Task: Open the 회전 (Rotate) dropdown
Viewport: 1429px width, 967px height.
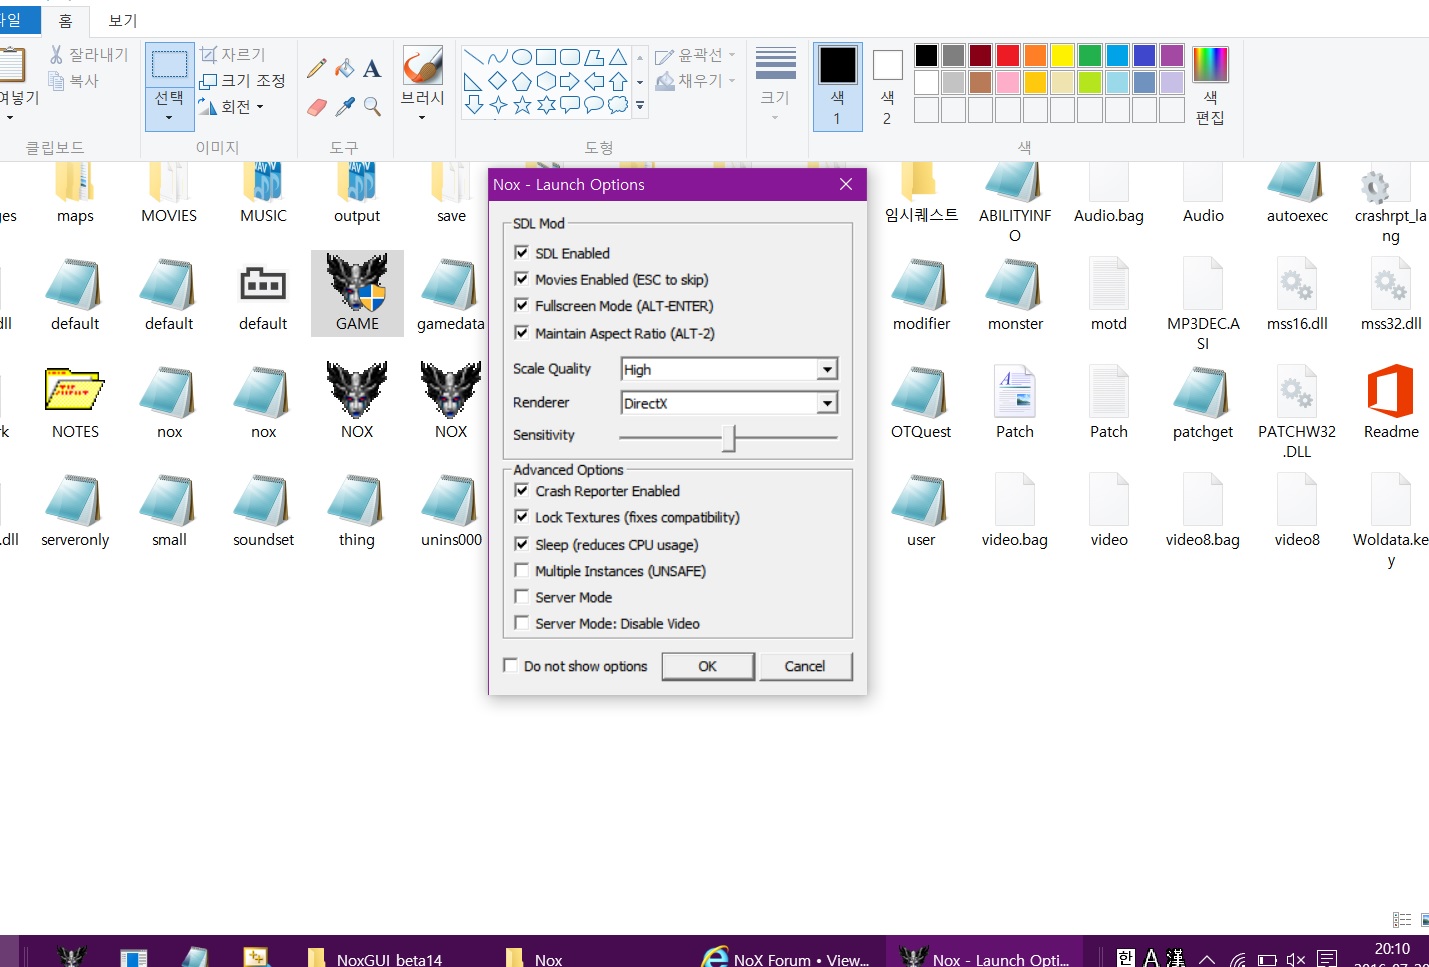Action: (x=232, y=106)
